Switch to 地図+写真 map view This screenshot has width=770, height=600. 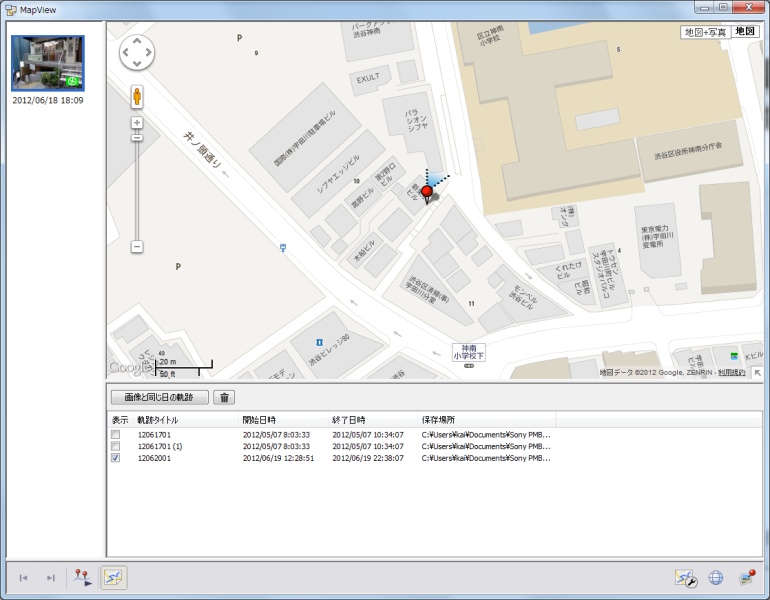pos(705,32)
